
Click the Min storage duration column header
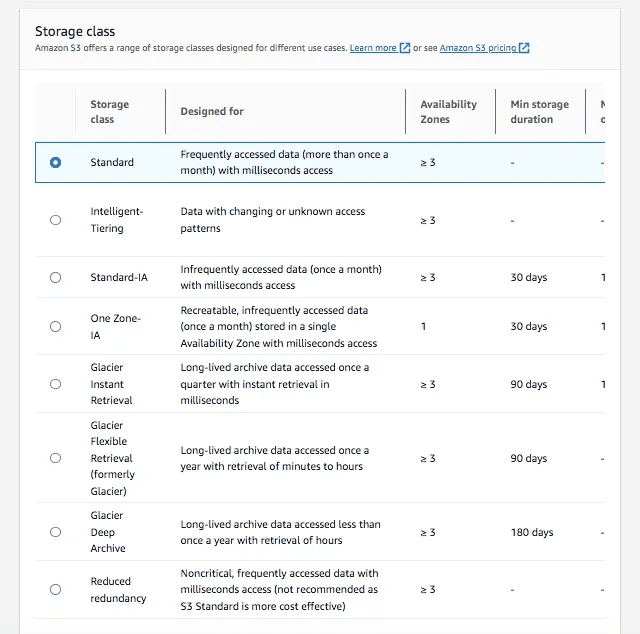pyautogui.click(x=539, y=111)
